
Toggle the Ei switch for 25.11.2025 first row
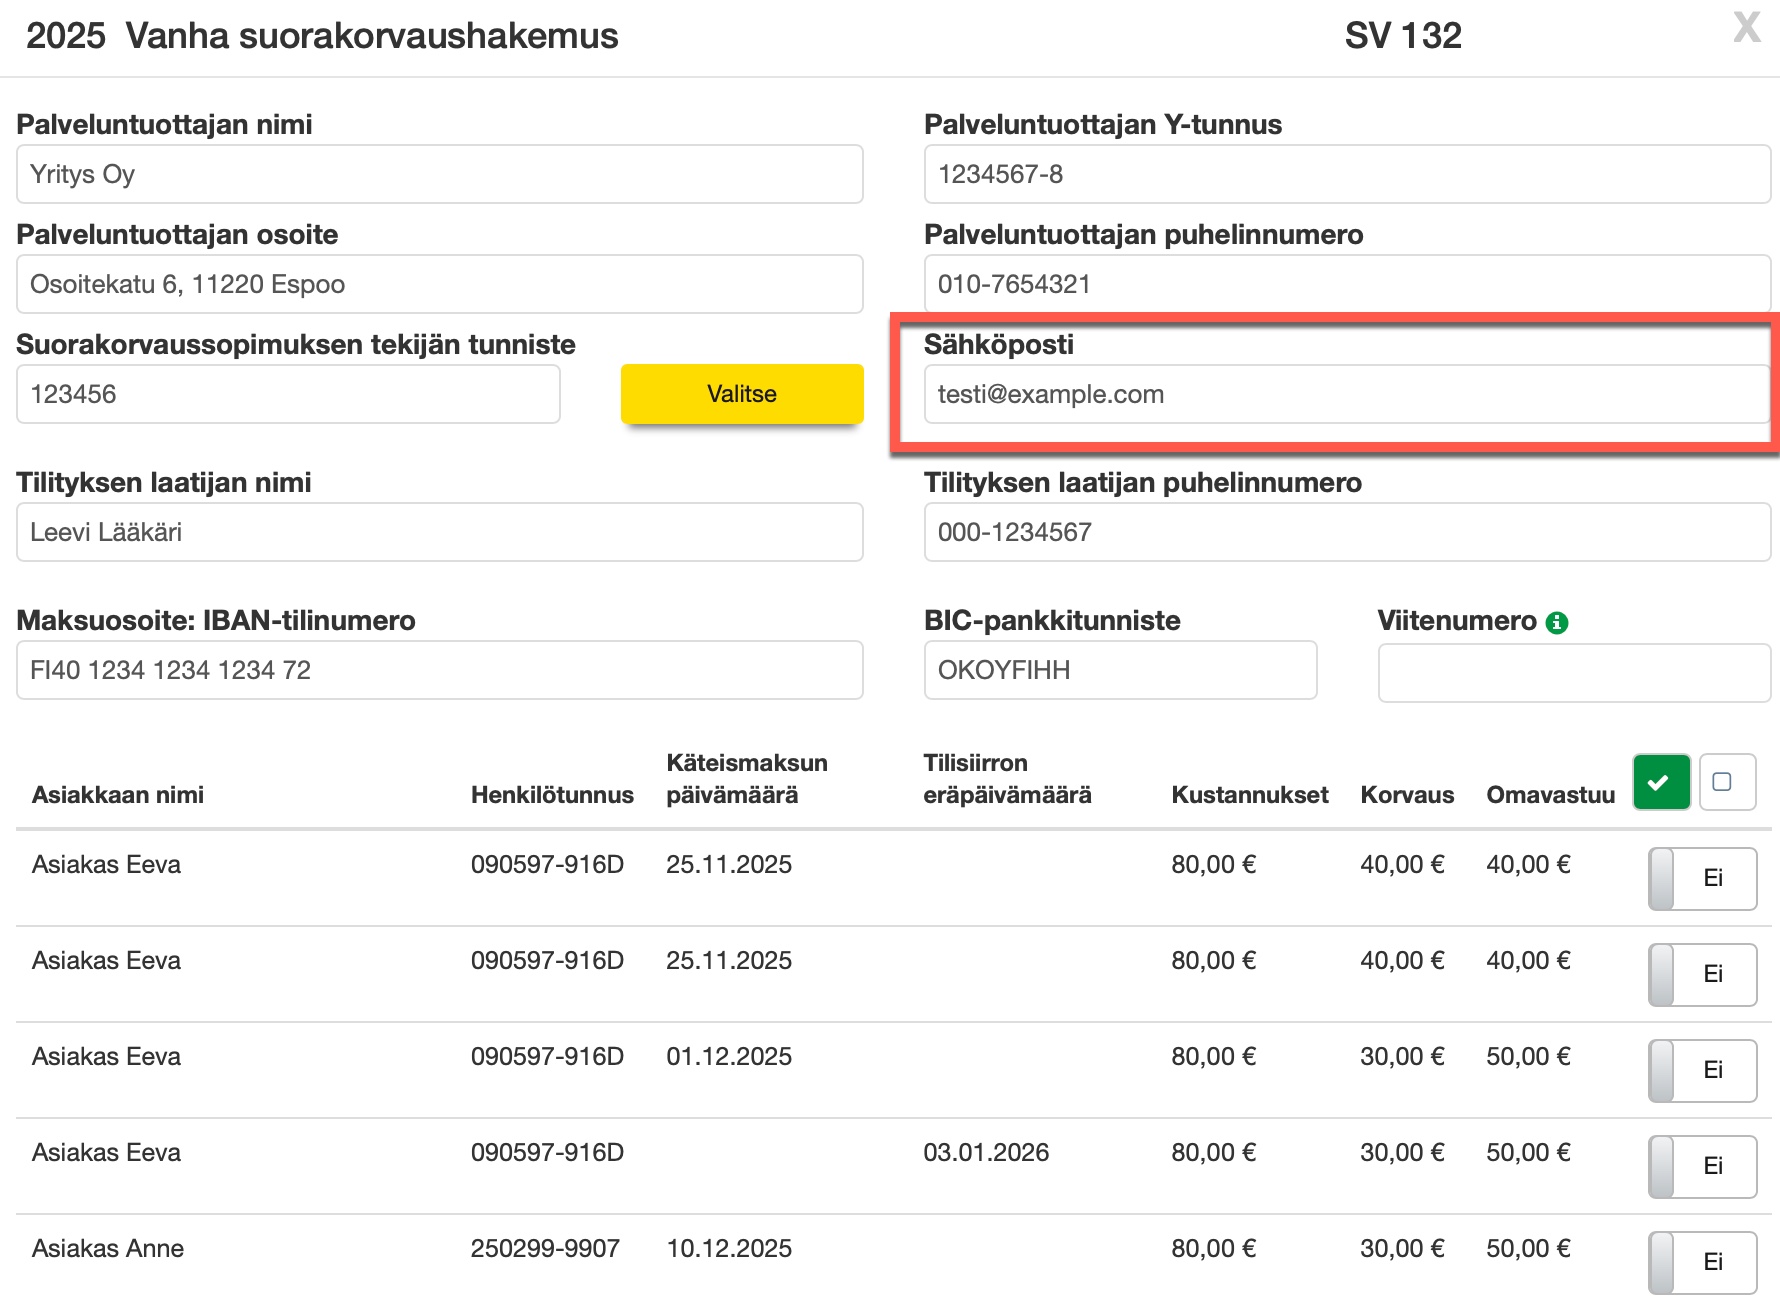click(1702, 879)
